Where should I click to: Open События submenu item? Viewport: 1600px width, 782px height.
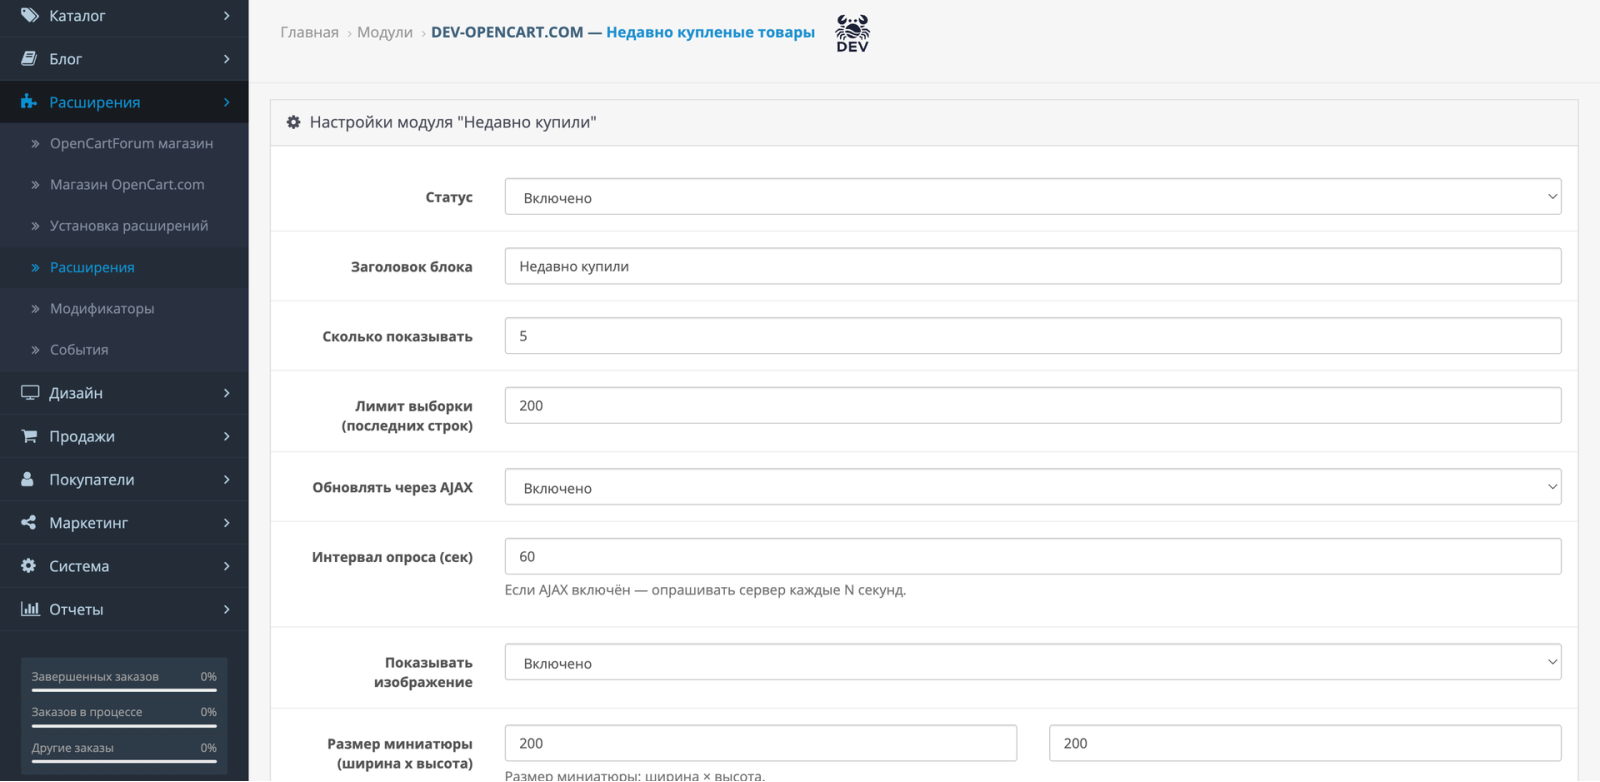click(79, 350)
